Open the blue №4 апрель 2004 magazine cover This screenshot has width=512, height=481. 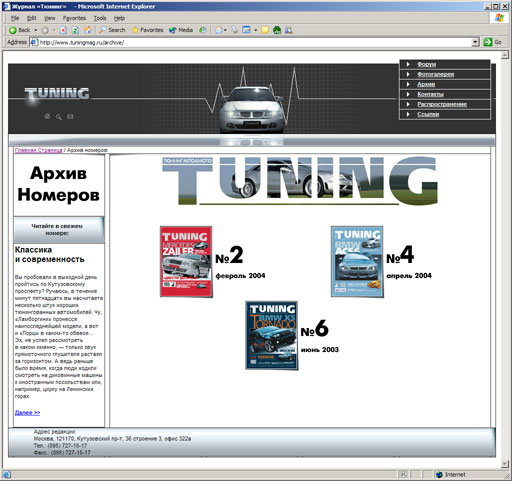[x=357, y=262]
